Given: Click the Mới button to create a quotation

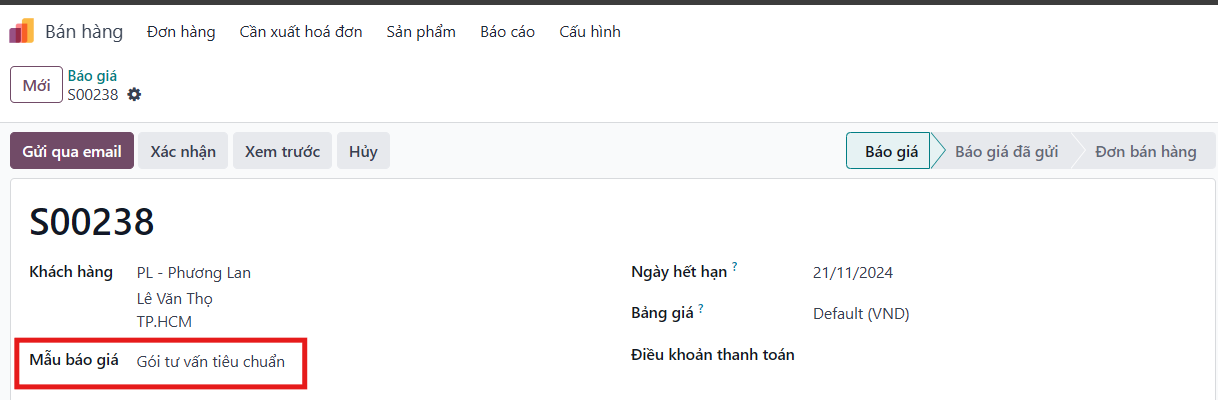Looking at the screenshot, I should tap(37, 85).
